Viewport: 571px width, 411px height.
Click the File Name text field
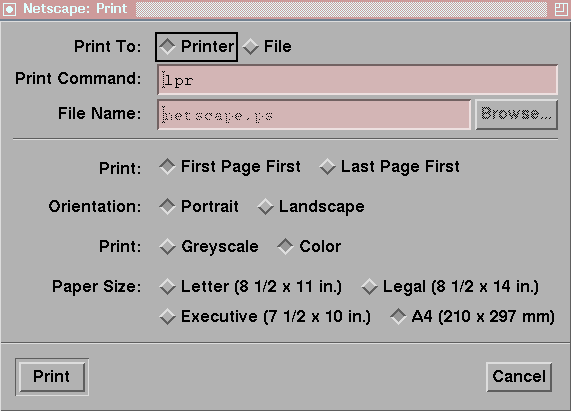[x=314, y=115]
